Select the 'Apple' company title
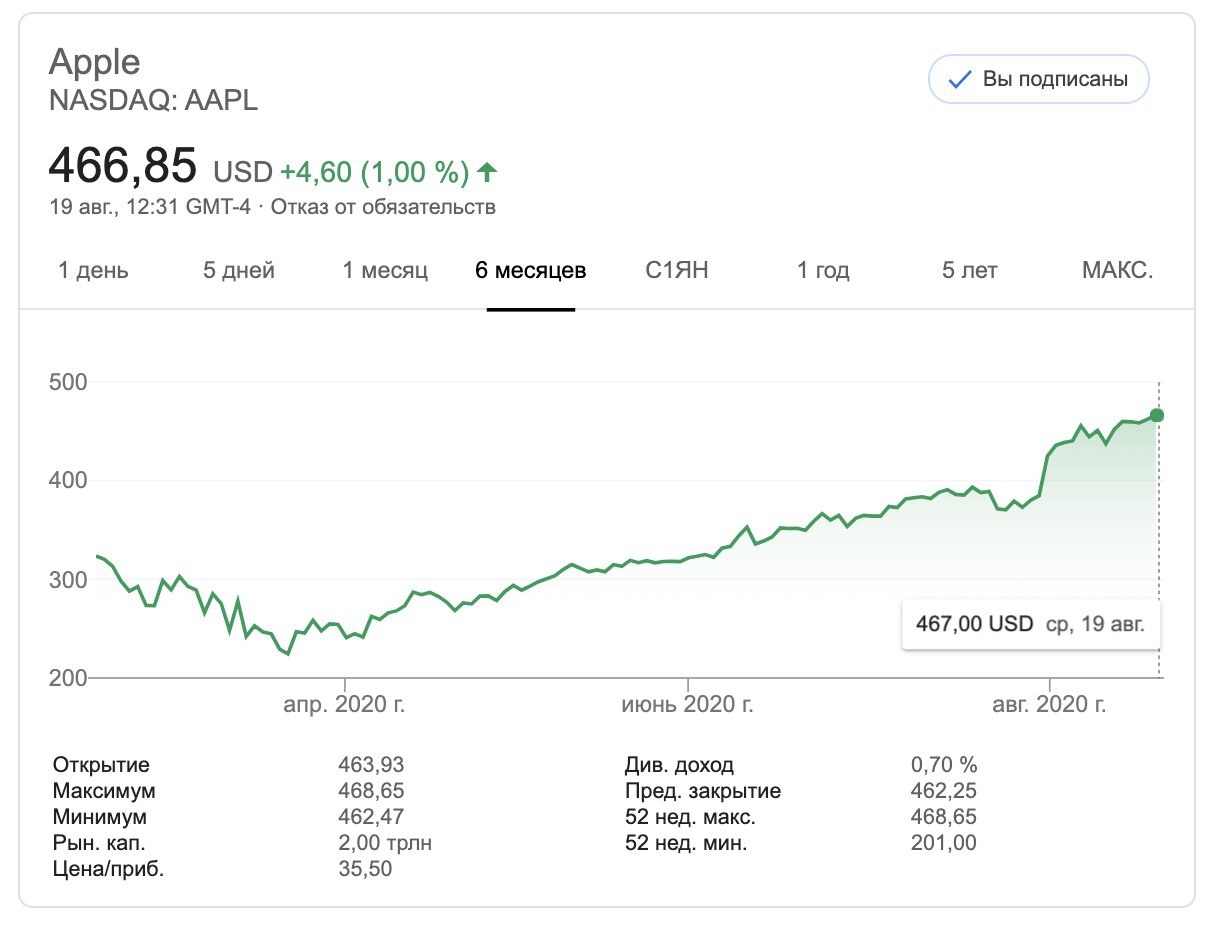 click(x=95, y=62)
